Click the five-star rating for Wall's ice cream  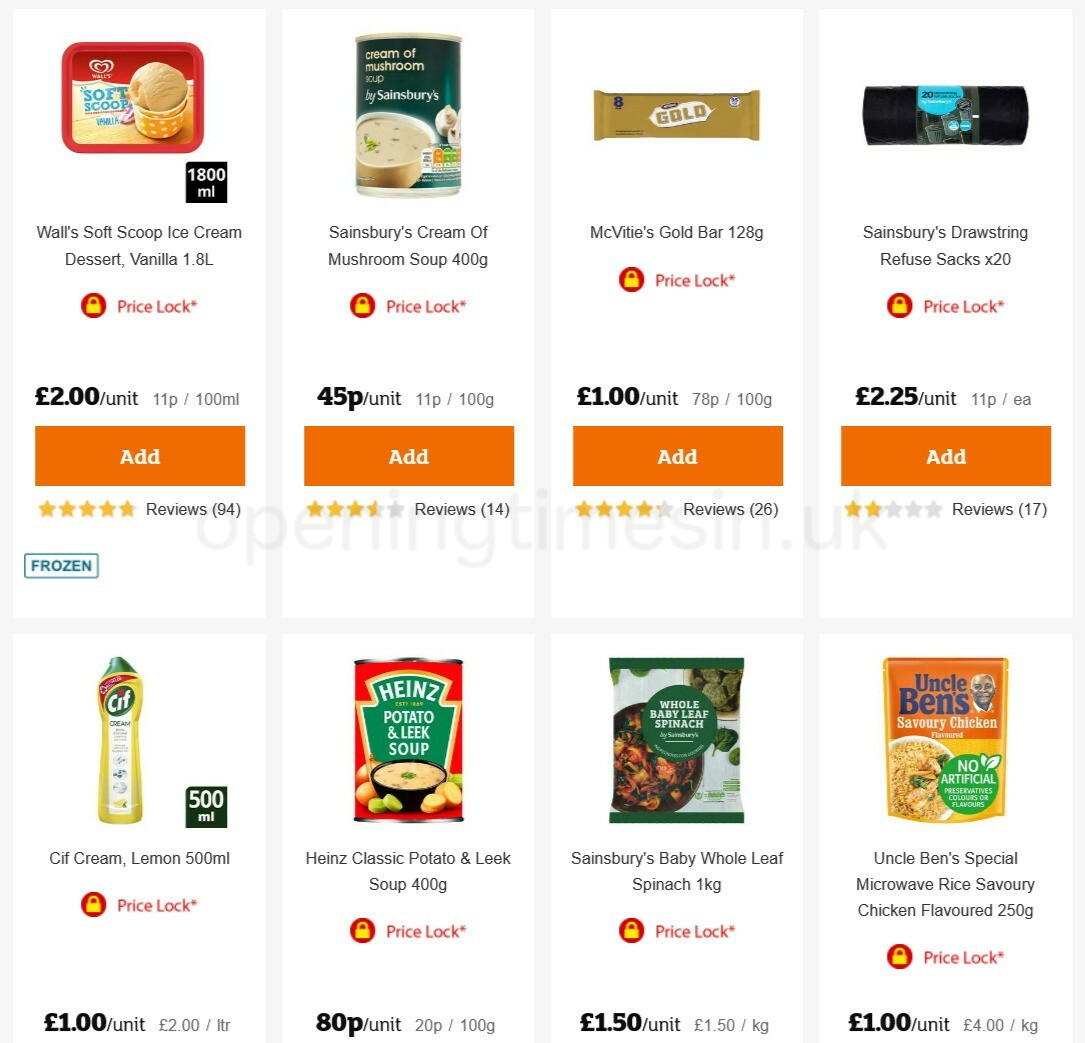(86, 509)
